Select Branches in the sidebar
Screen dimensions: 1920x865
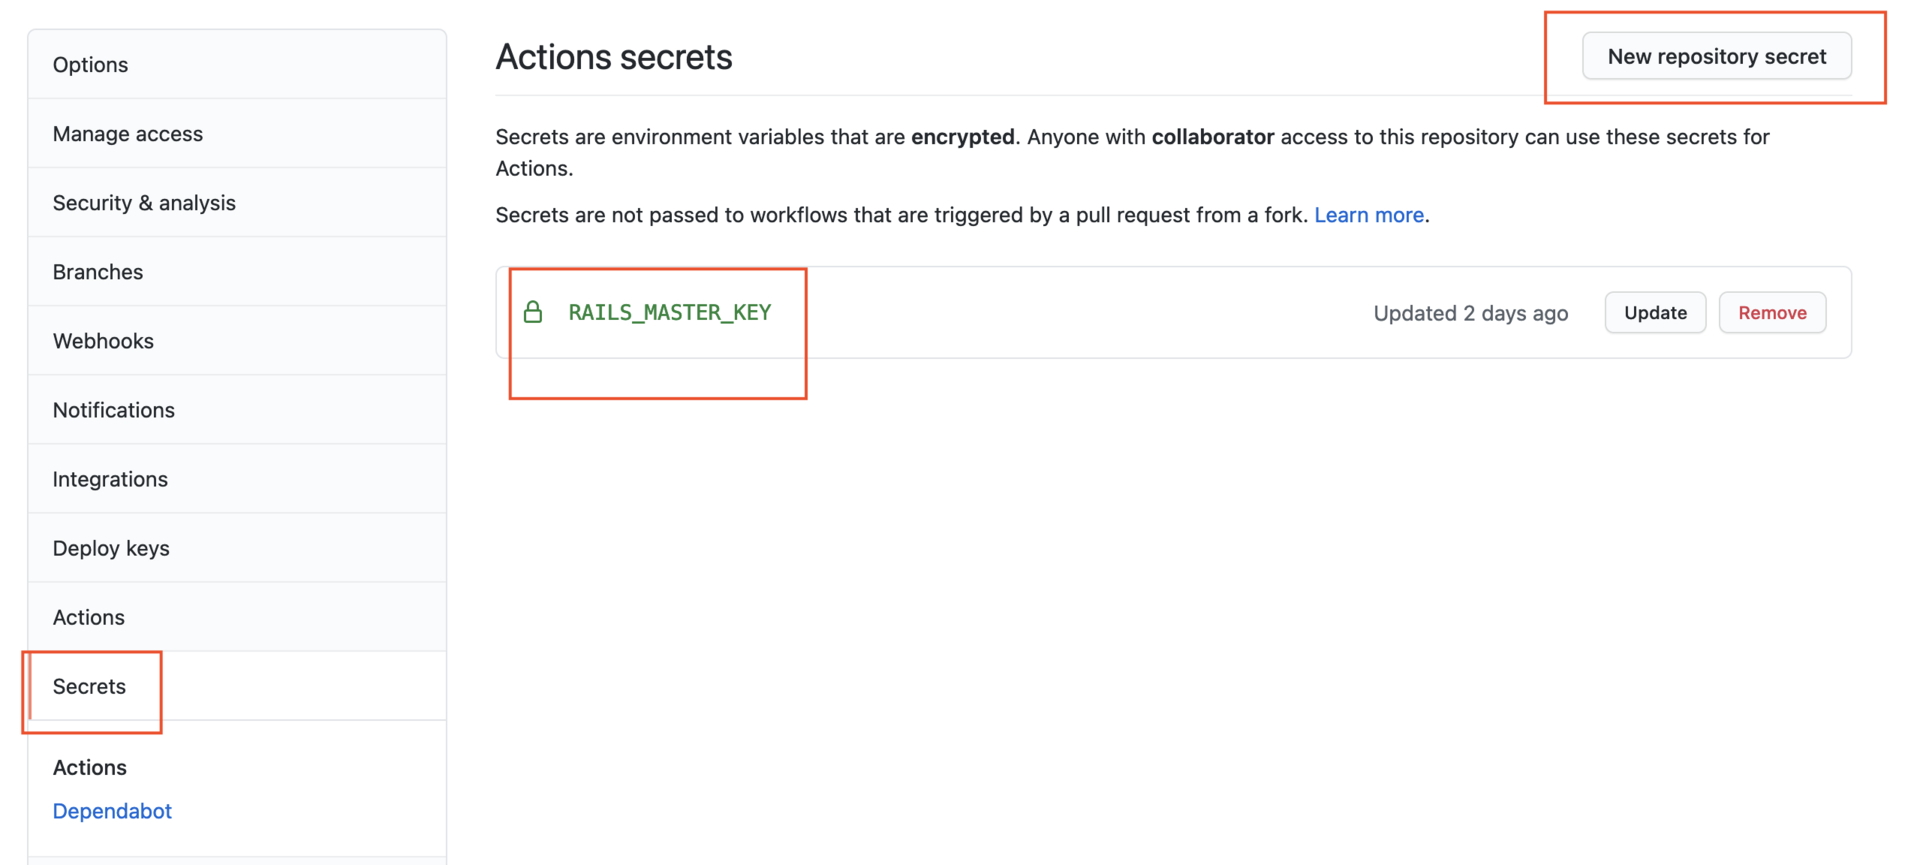237,272
